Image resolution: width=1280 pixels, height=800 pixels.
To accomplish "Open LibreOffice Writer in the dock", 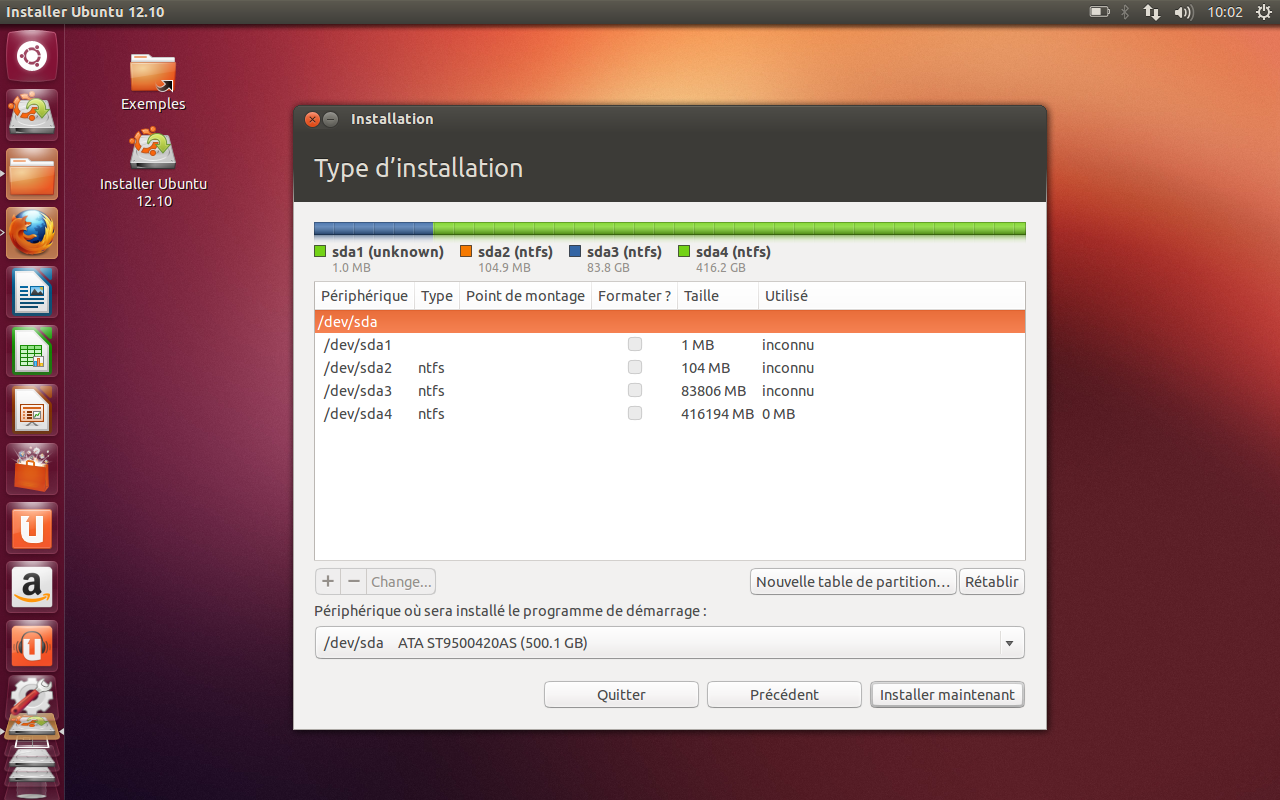I will point(32,291).
